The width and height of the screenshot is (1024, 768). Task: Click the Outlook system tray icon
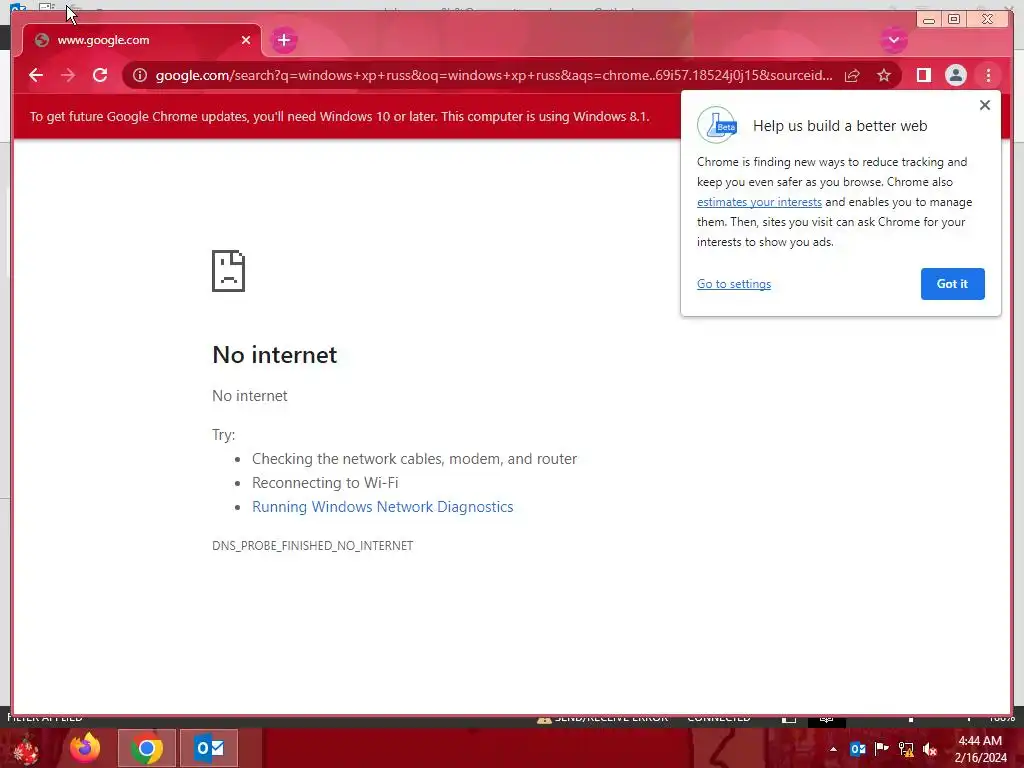857,749
